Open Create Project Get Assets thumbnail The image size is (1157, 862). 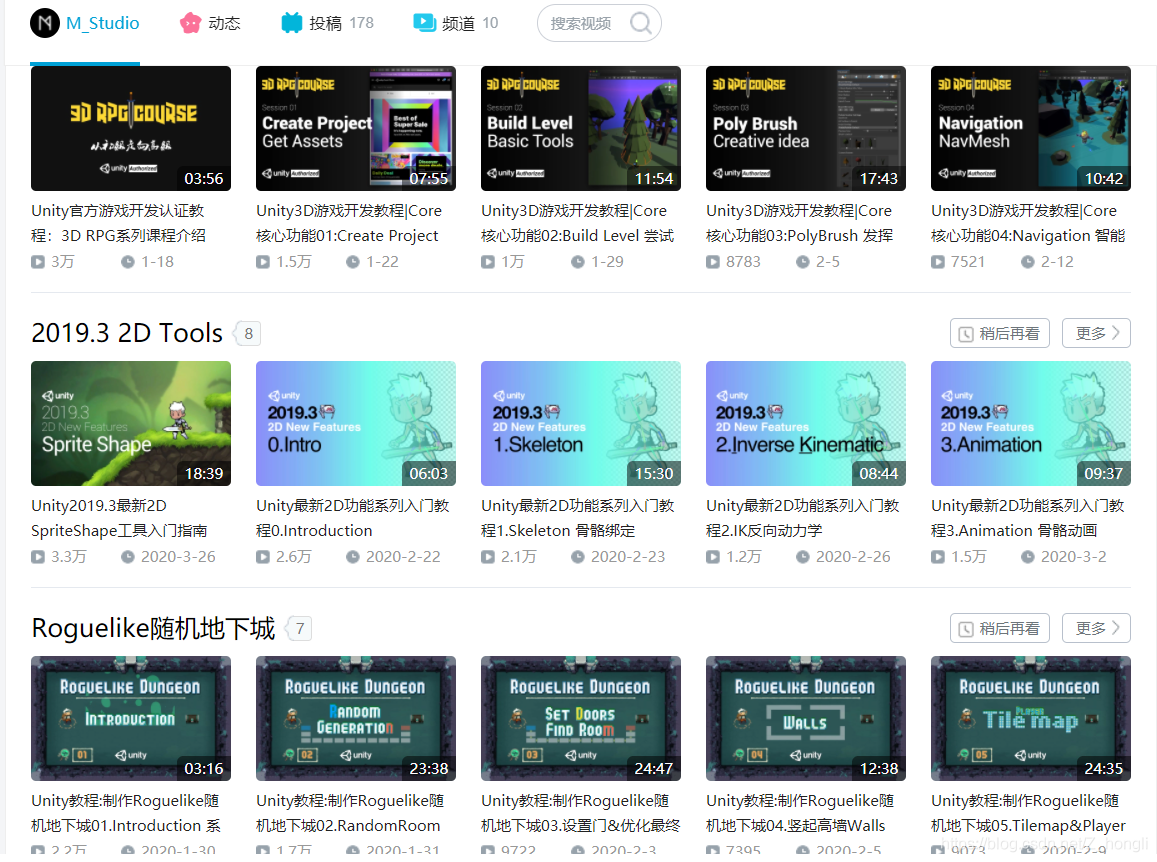pyautogui.click(x=356, y=128)
